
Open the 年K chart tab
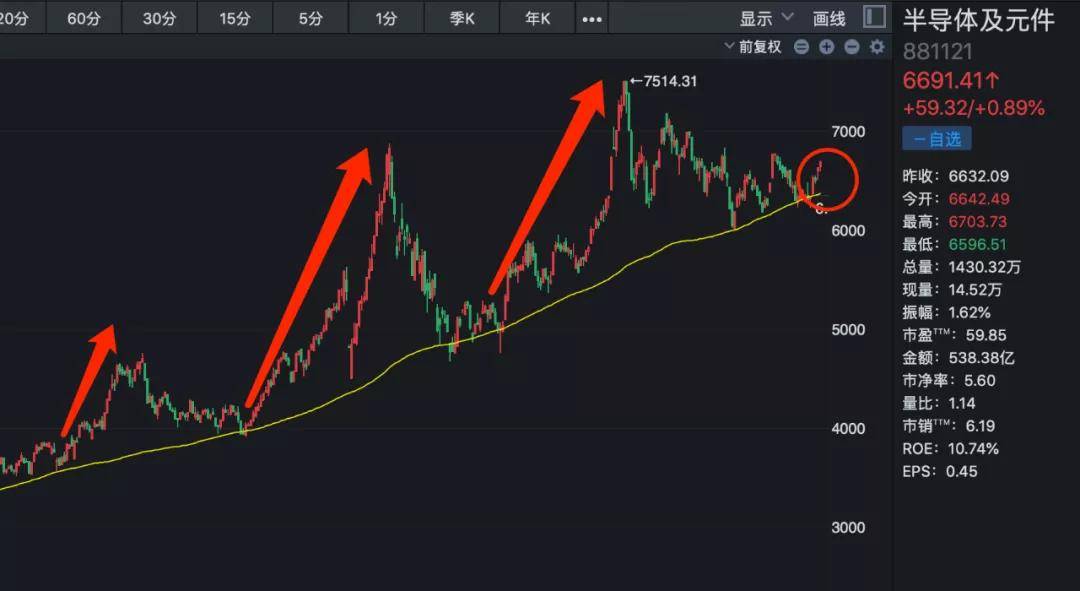537,19
